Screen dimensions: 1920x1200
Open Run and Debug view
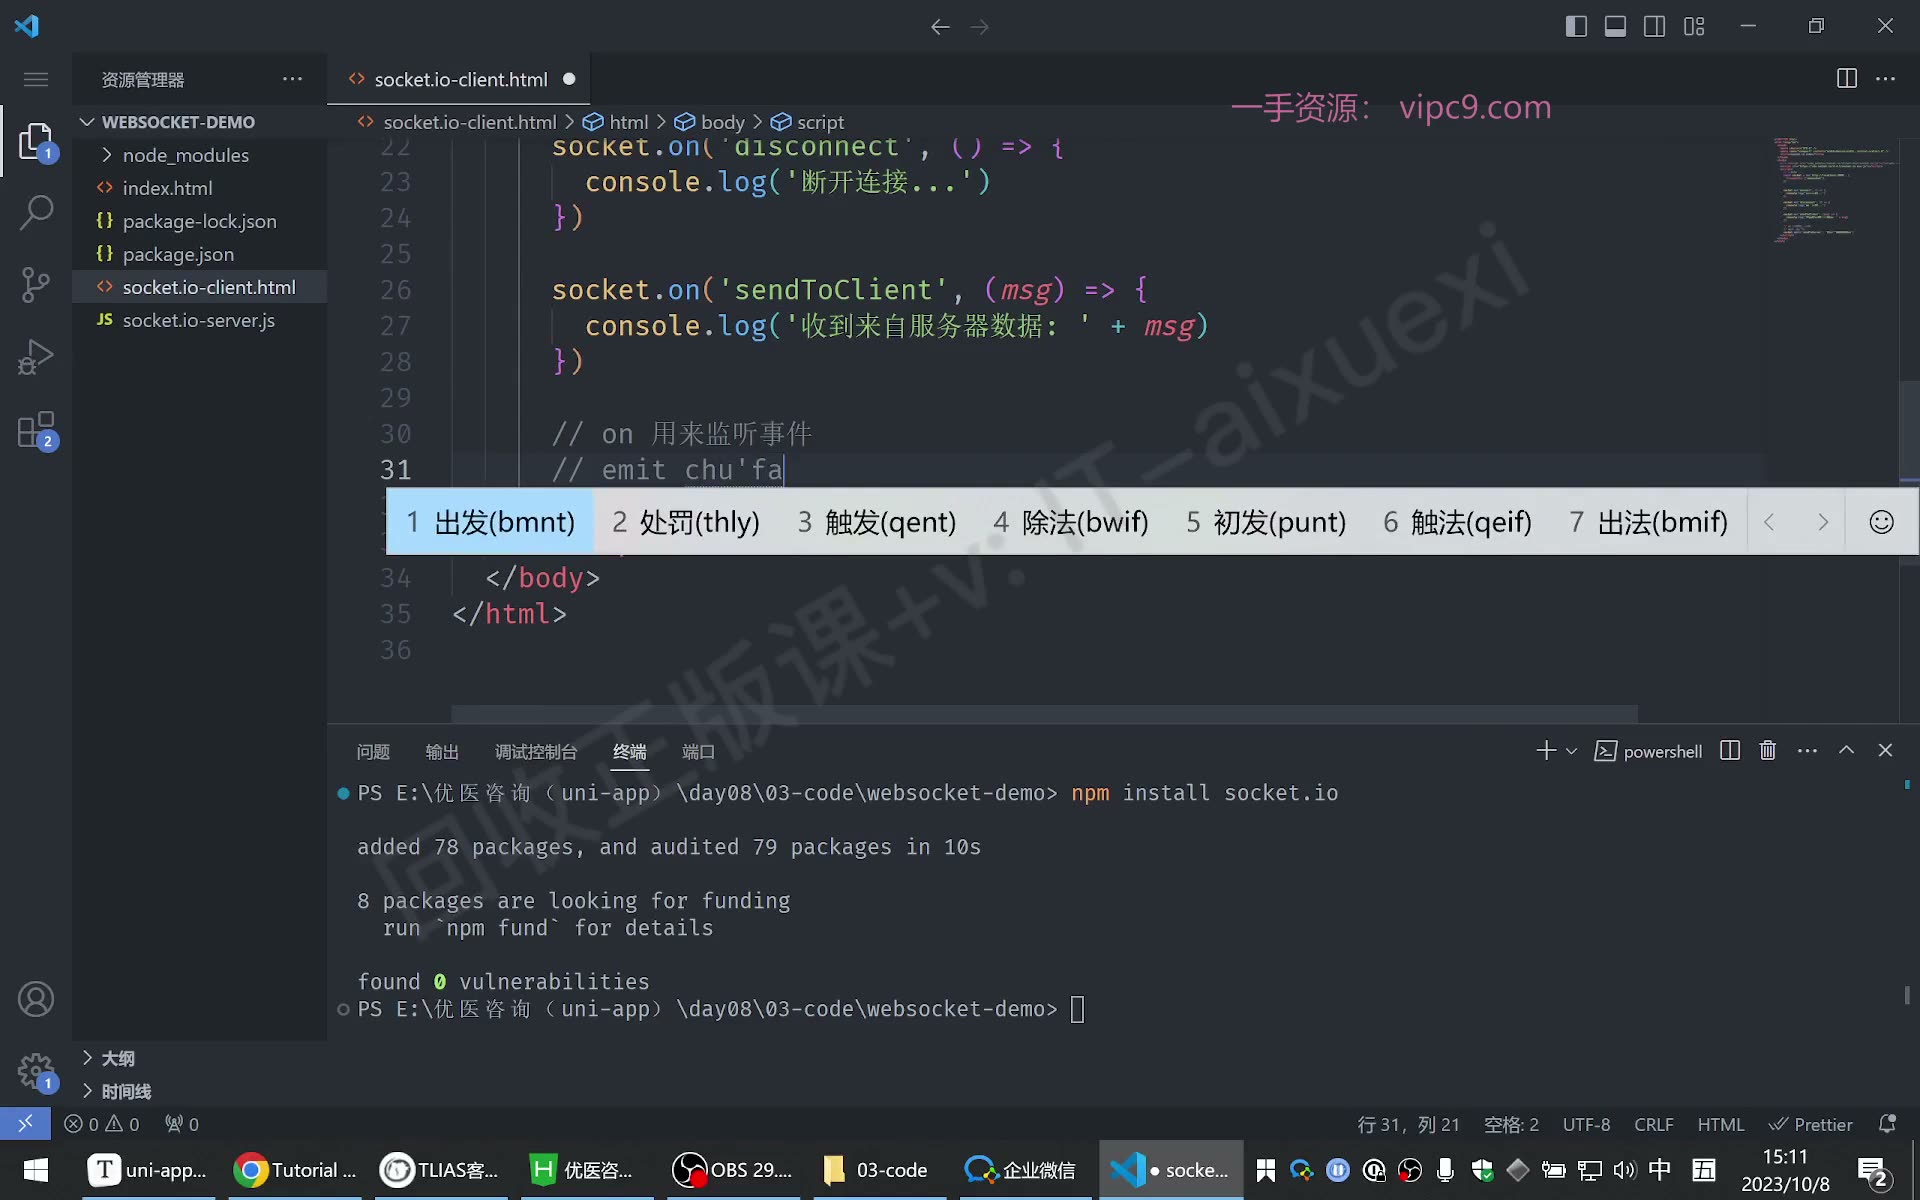tap(36, 357)
